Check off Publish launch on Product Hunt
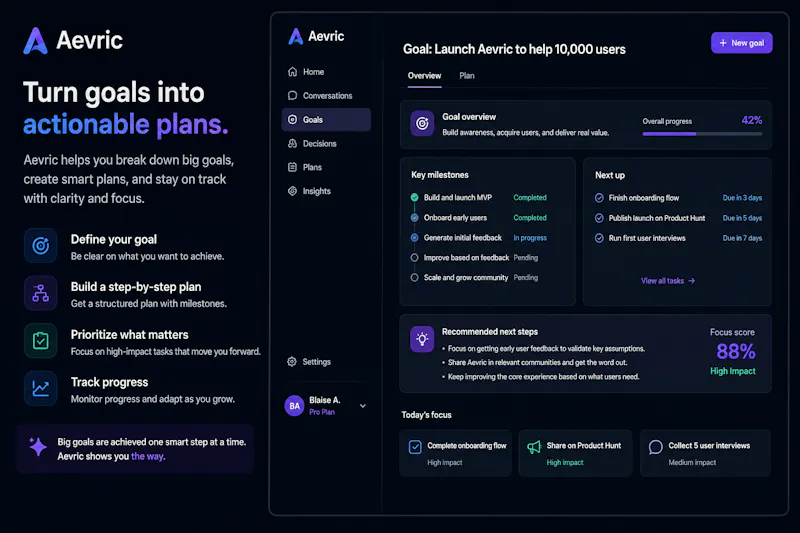Viewport: 800px width, 533px height. (599, 218)
